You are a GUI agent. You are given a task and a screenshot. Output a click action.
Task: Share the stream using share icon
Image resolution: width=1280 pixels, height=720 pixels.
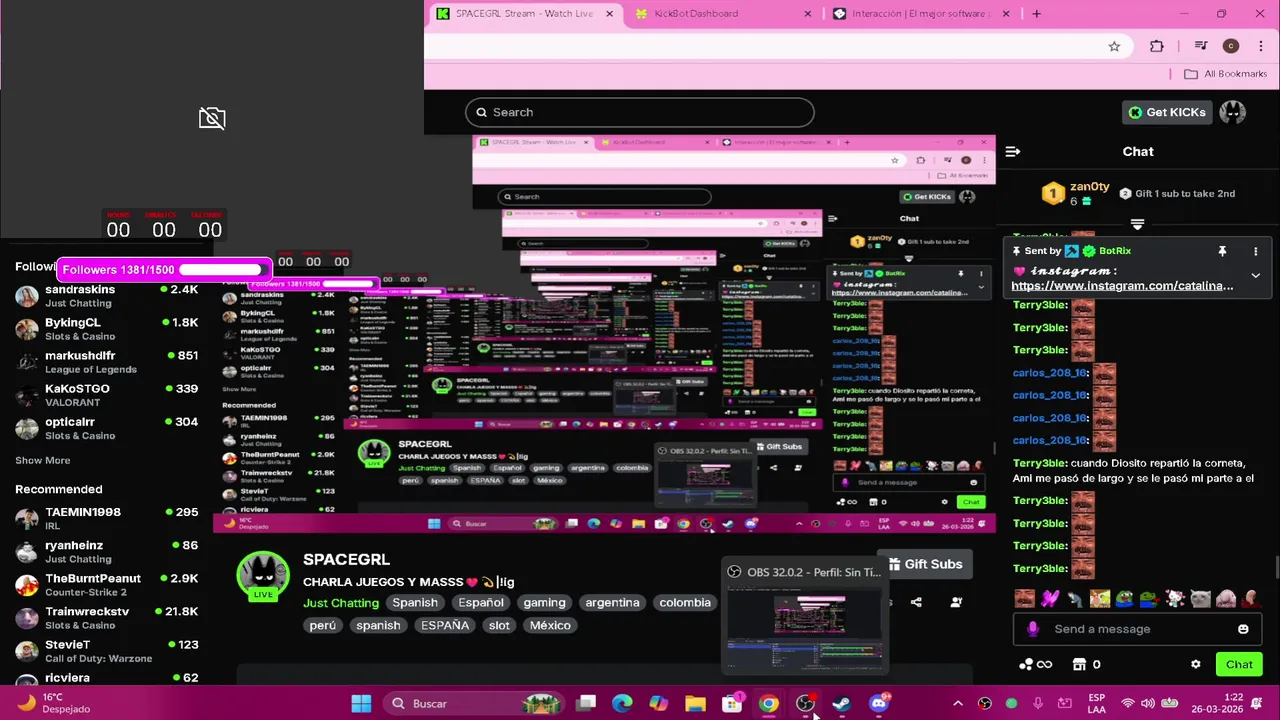[x=916, y=602]
